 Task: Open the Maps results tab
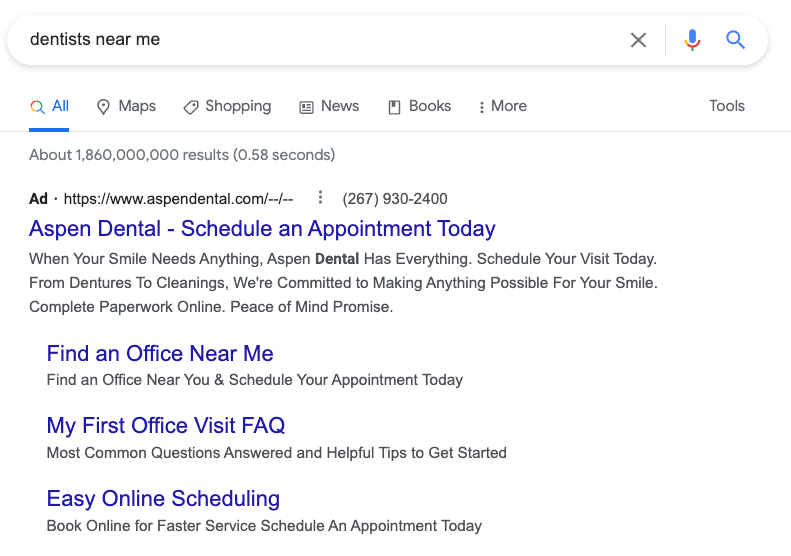[x=126, y=106]
